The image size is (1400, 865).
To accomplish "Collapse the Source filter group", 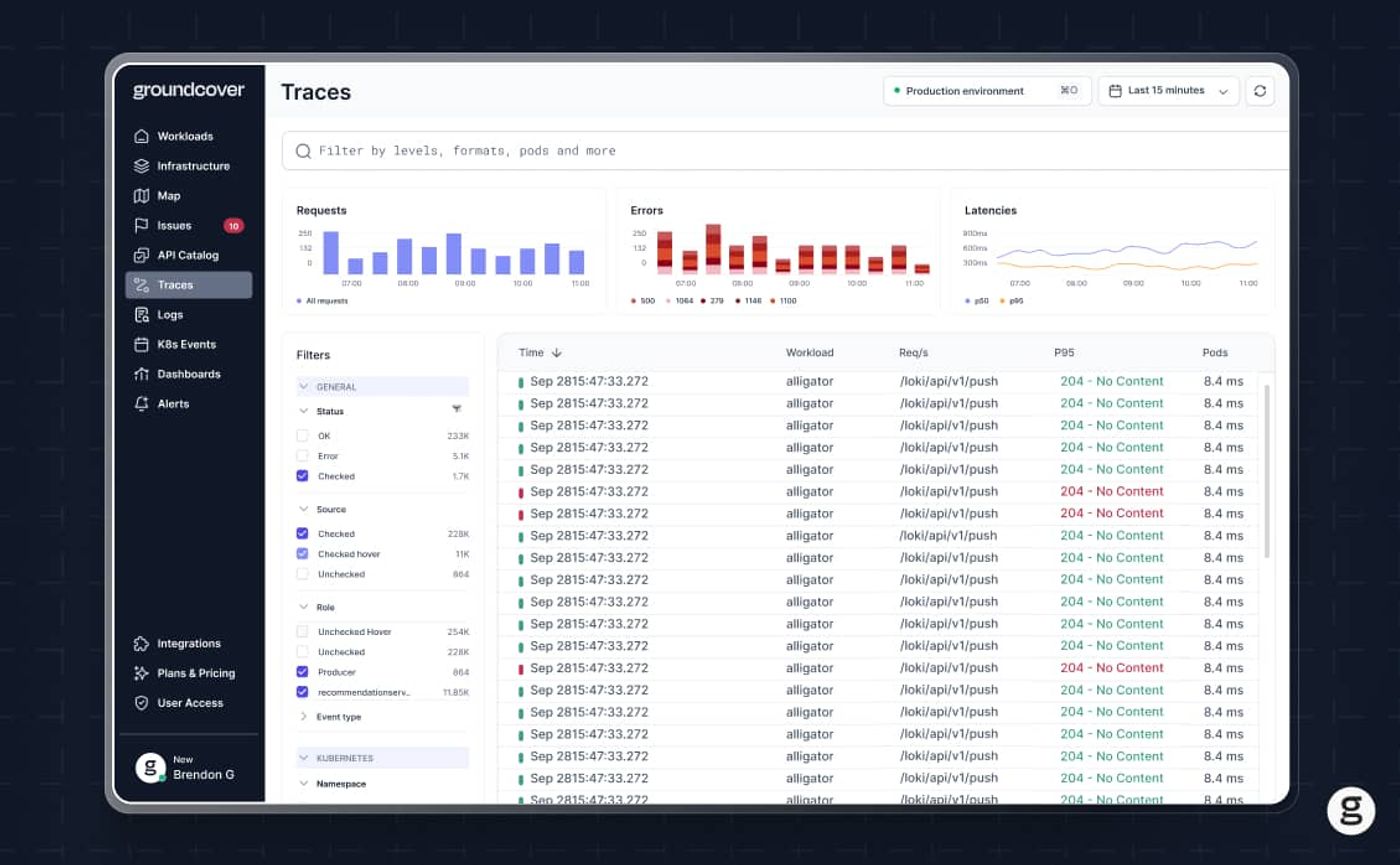I will click(x=304, y=509).
